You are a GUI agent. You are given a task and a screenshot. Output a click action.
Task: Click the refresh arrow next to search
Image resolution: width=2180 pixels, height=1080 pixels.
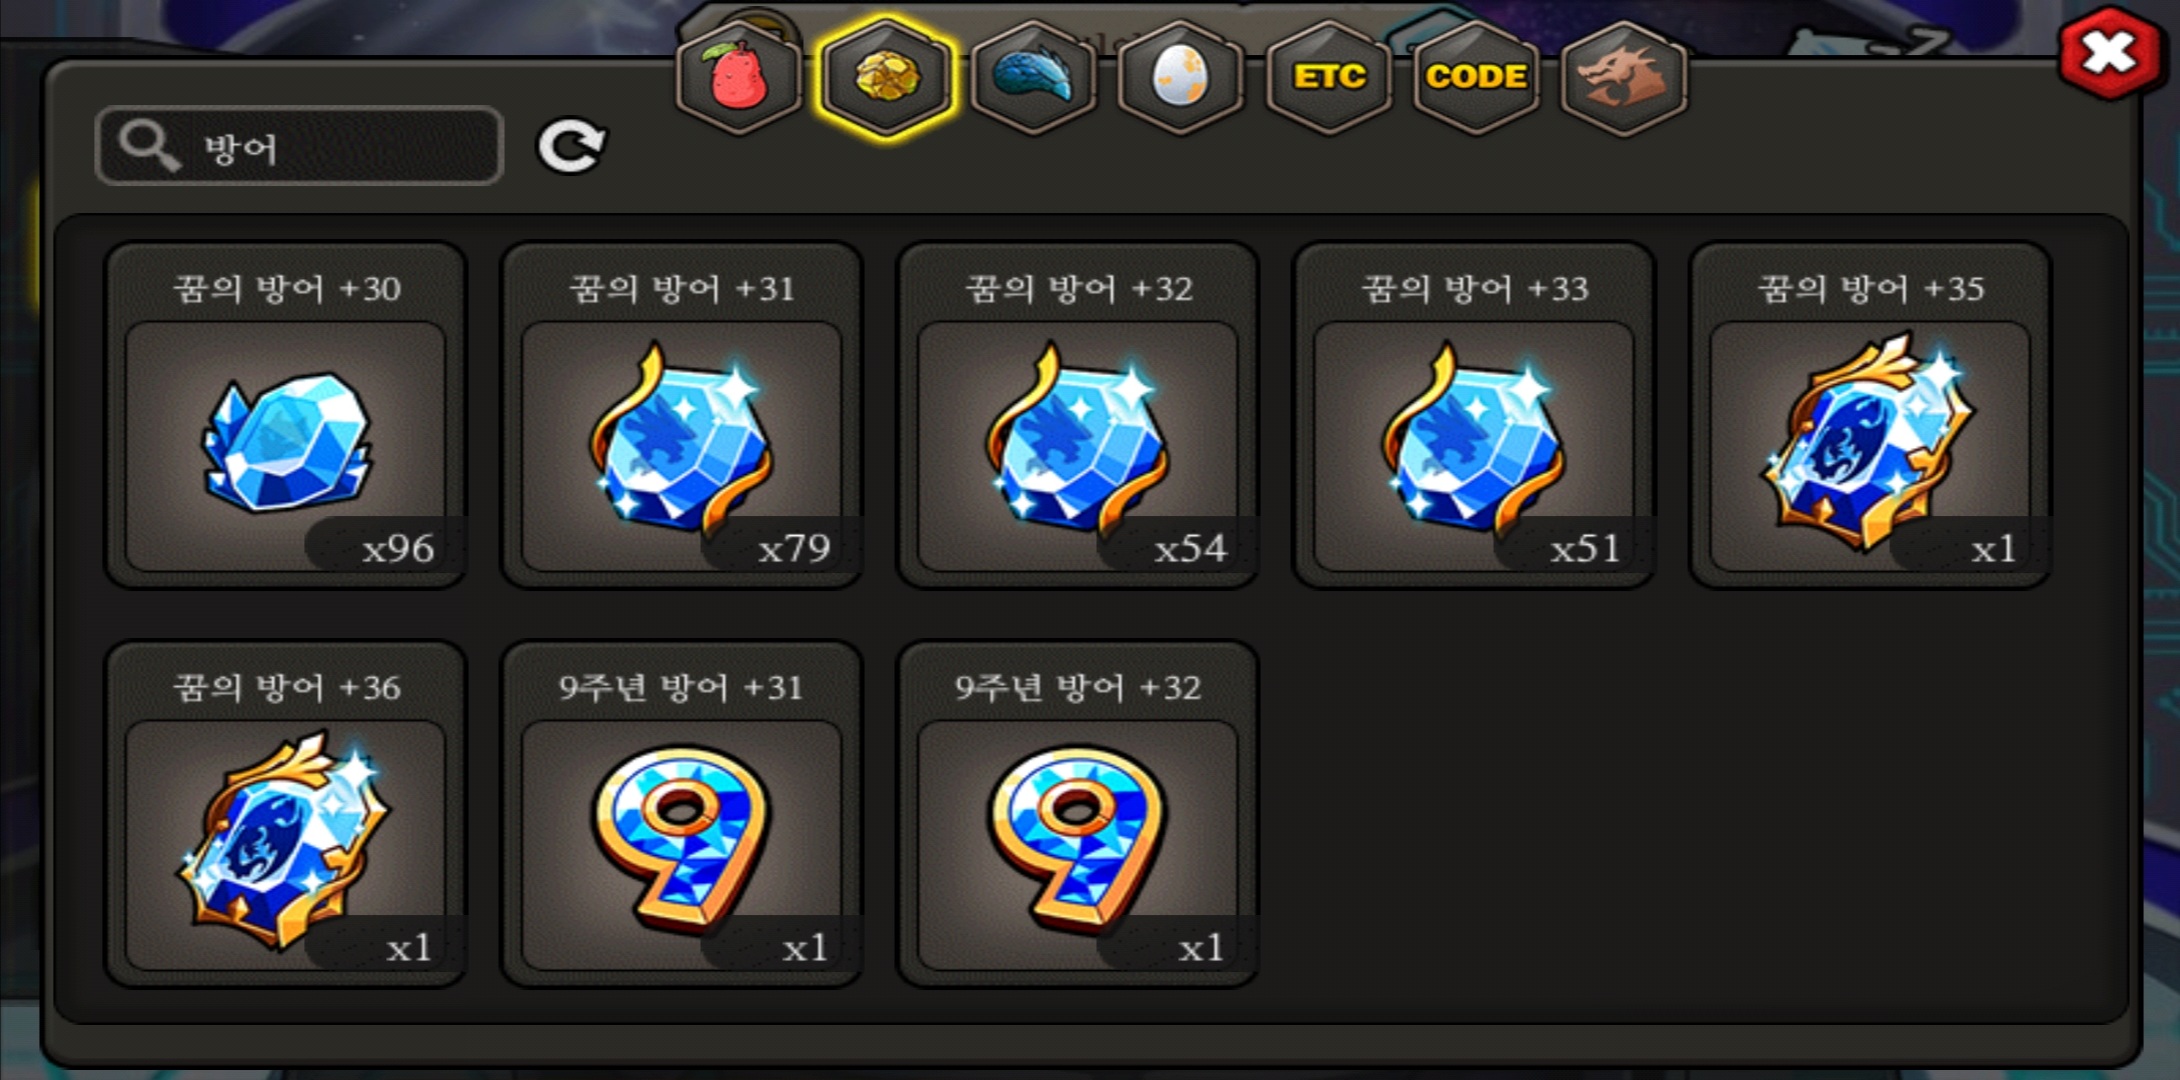[570, 147]
